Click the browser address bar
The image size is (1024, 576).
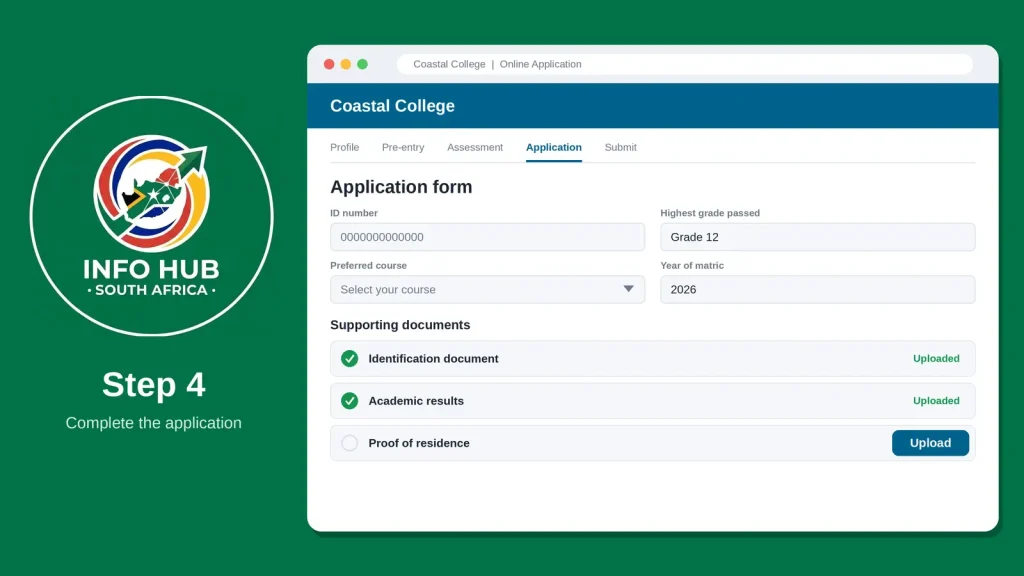[x=684, y=64]
